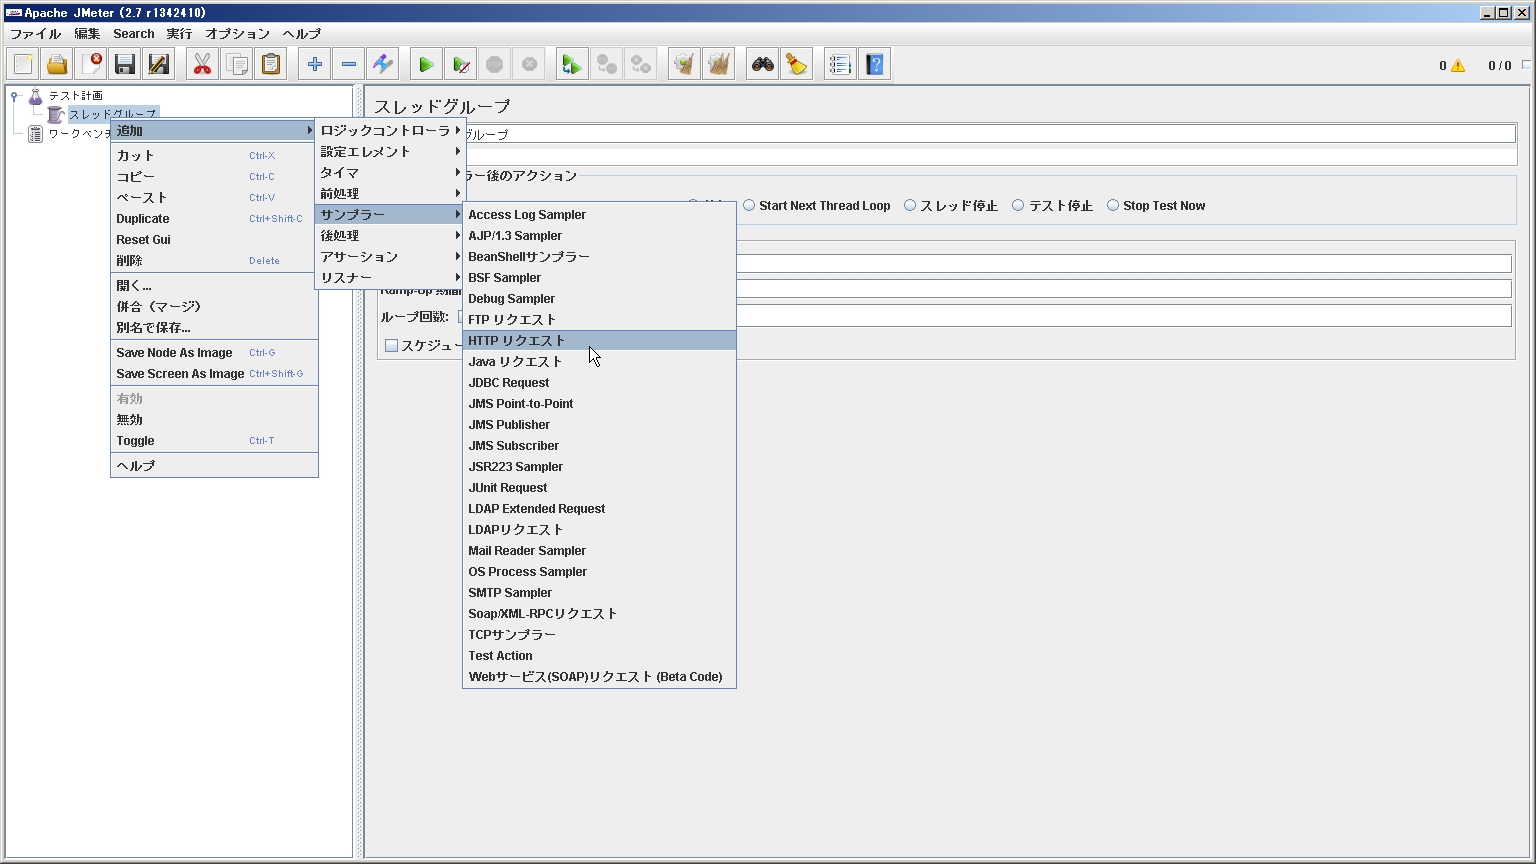The height and width of the screenshot is (864, 1536).
Task: Click the Remote Start All icon
Action: click(x=572, y=65)
